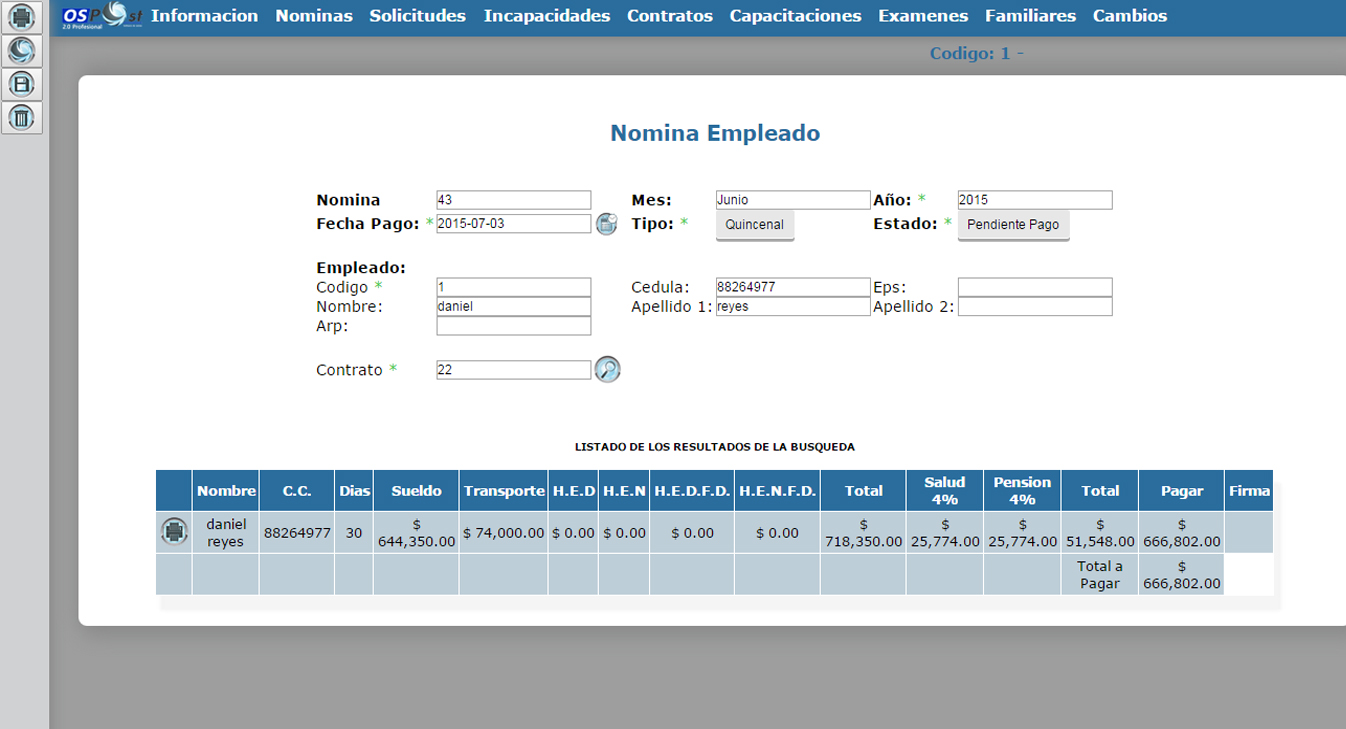This screenshot has height=729, width=1346.
Task: Click the swirl logo button in the left sidebar
Action: tap(21, 50)
